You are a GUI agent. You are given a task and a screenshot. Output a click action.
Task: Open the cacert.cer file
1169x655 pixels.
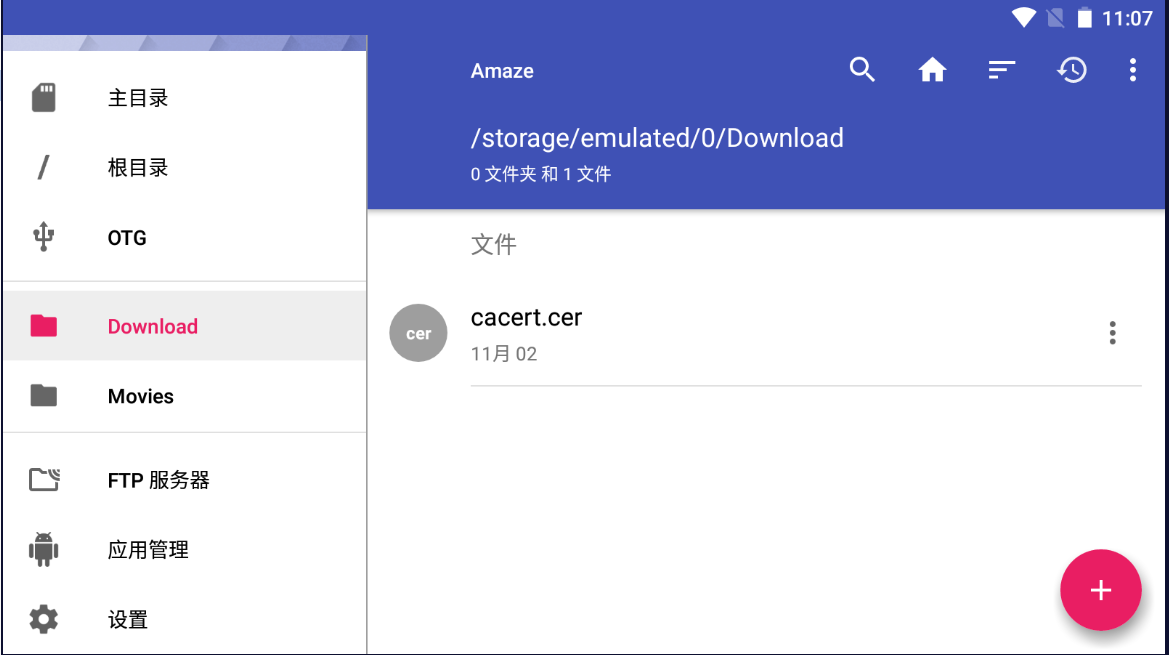(526, 318)
